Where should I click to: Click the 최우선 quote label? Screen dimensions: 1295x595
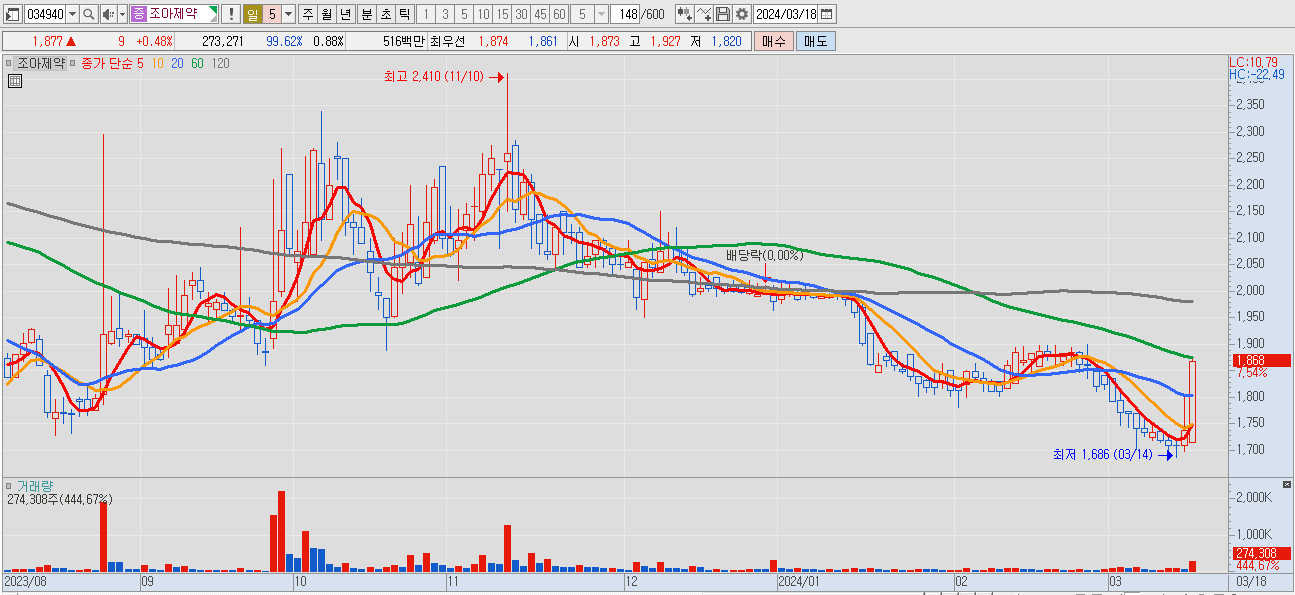(x=449, y=41)
